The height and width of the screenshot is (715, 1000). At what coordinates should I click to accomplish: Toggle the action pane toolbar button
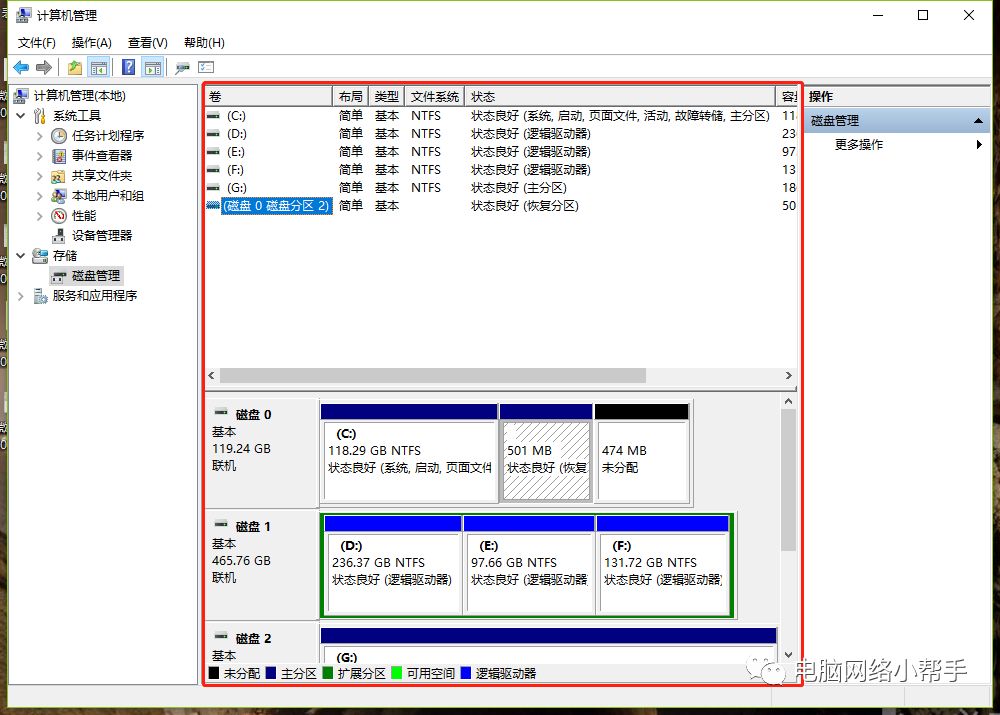tap(152, 67)
